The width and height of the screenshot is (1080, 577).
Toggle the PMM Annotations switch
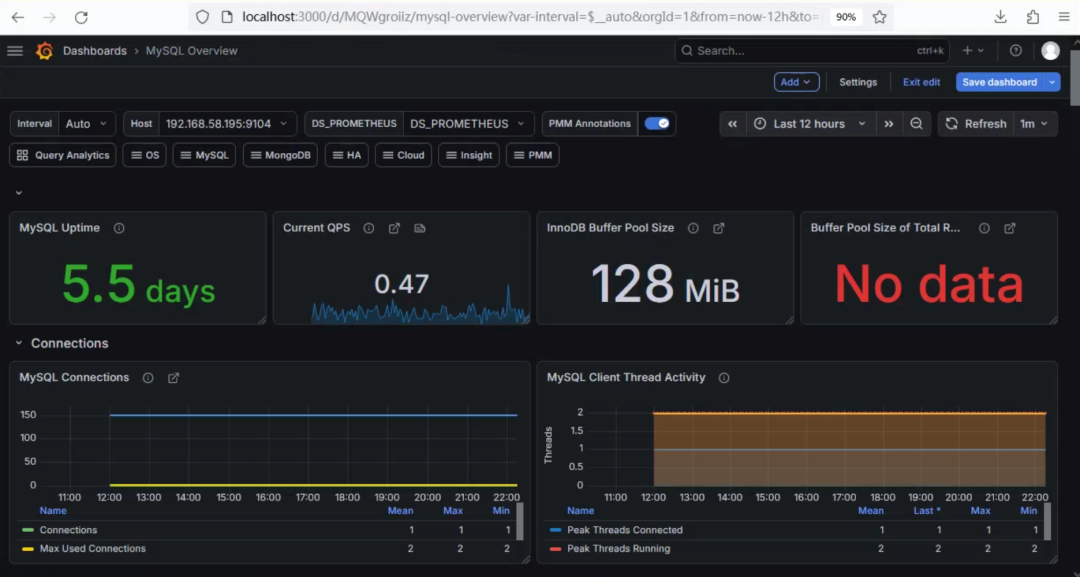[656, 123]
